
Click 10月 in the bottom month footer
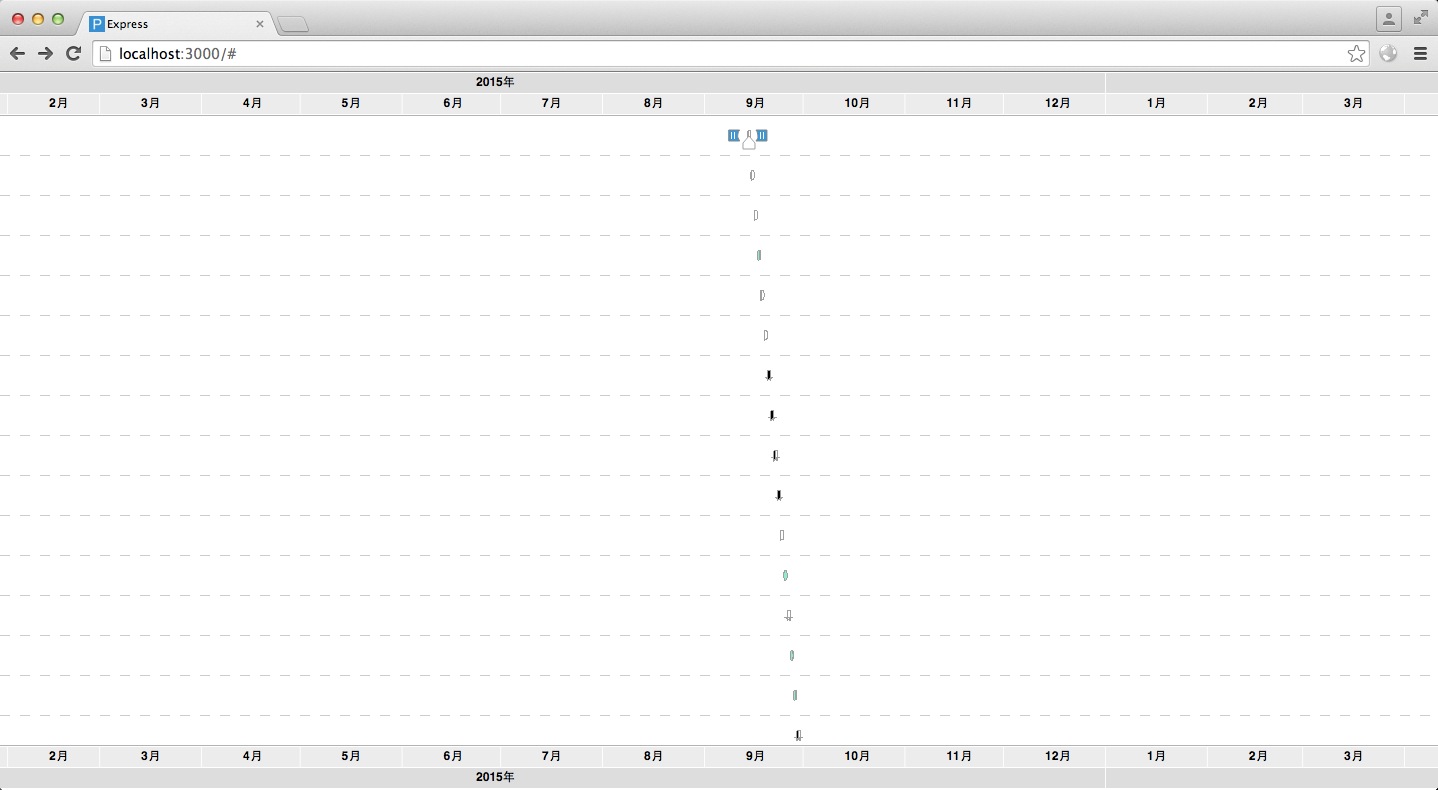(x=857, y=756)
